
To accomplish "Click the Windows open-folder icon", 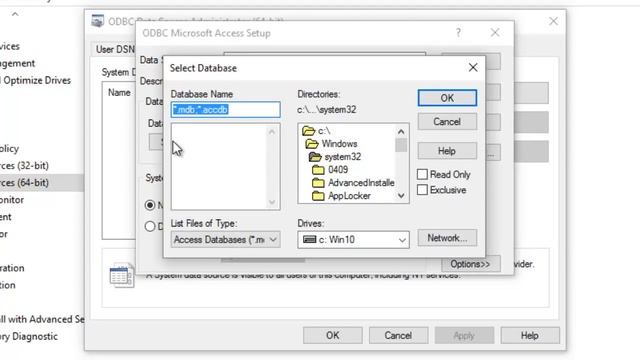I will pos(312,144).
